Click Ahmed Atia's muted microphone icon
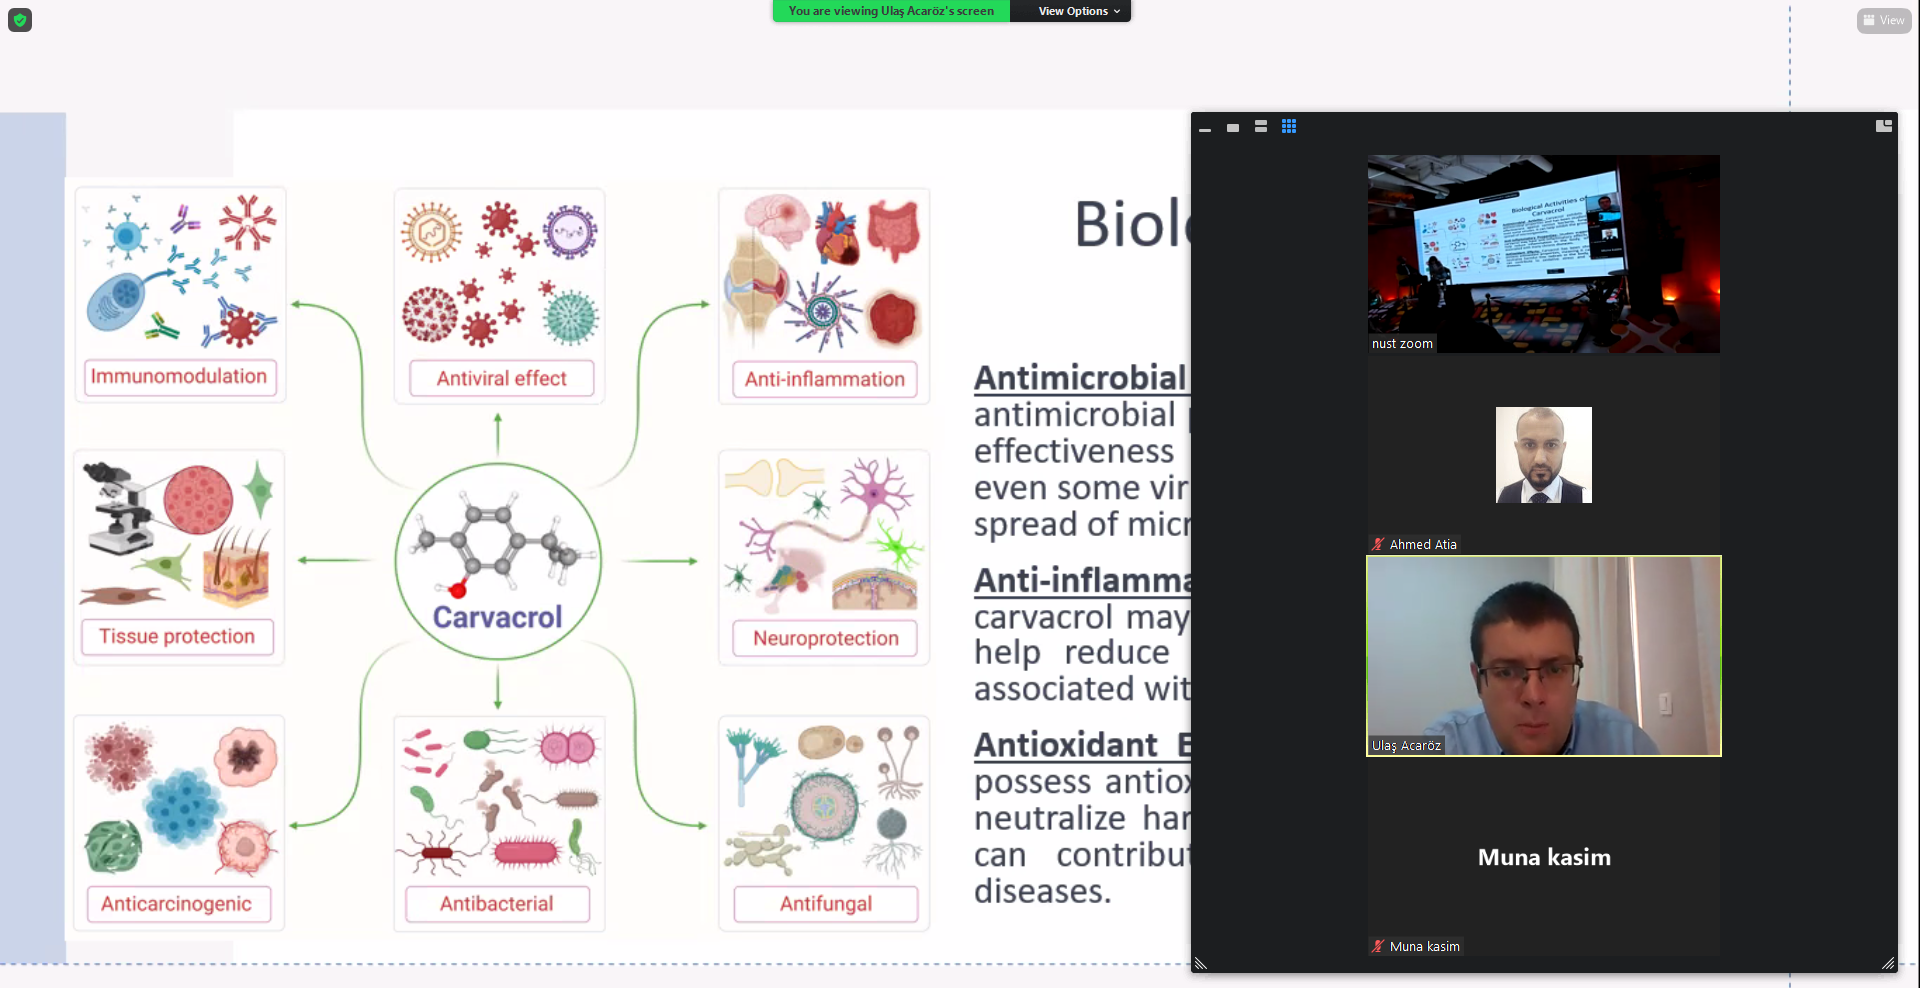 click(1378, 545)
